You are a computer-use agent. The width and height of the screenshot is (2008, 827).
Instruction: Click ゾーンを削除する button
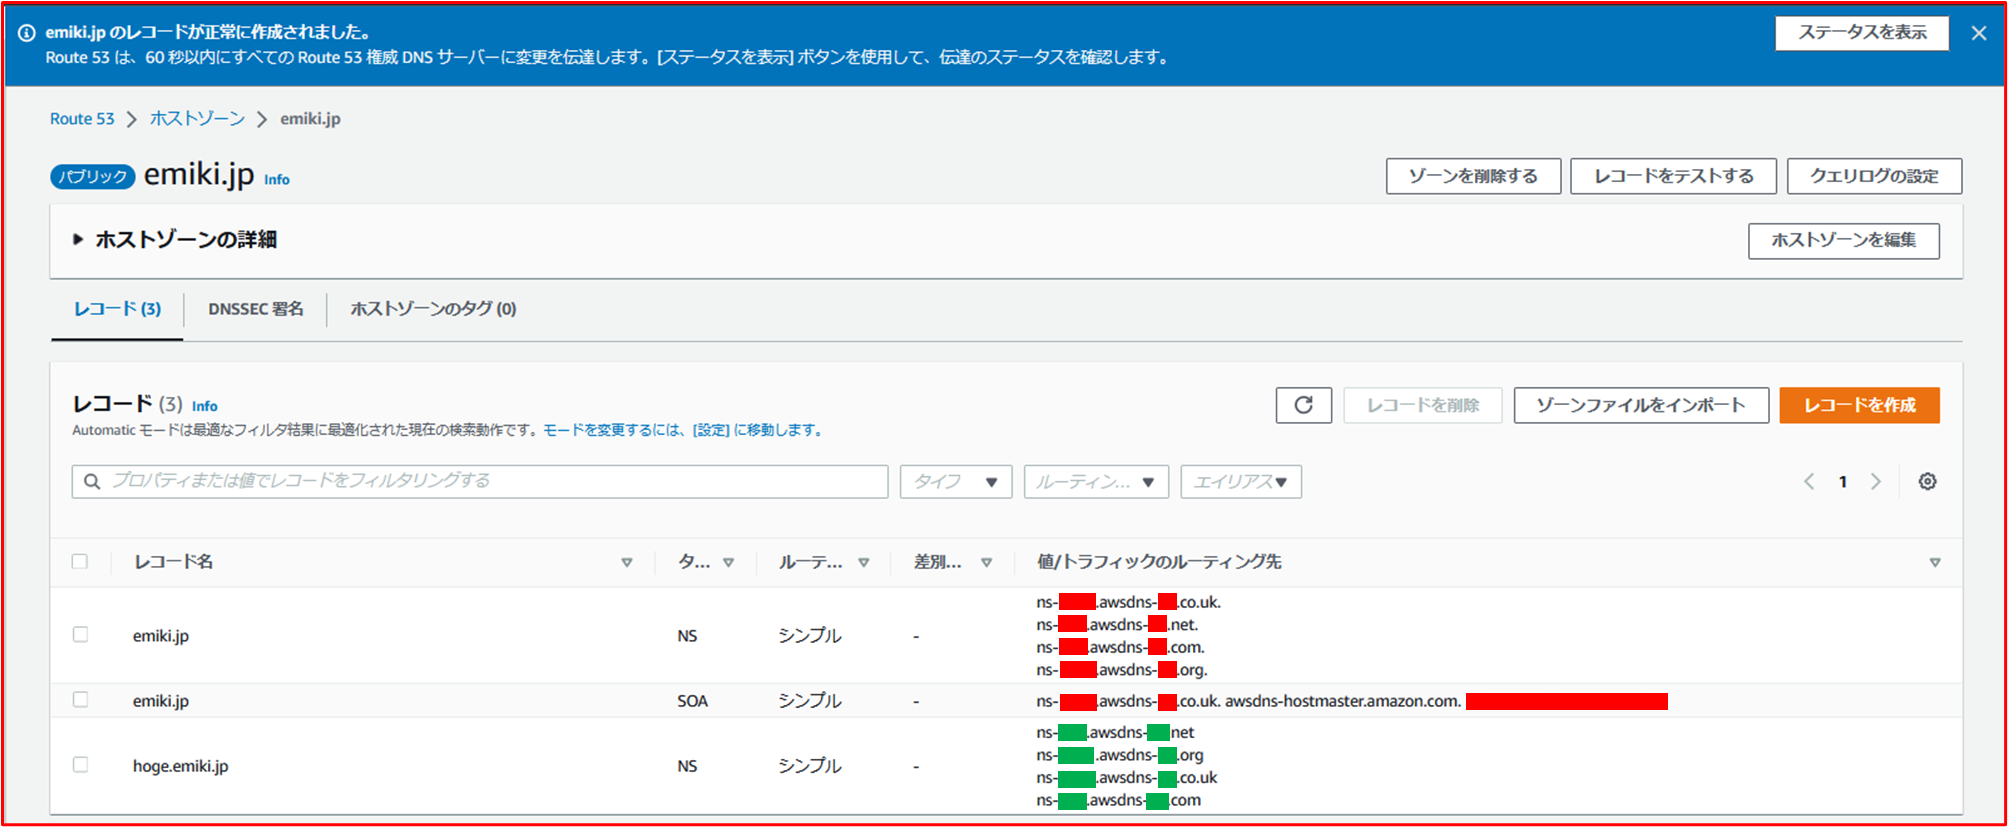click(x=1473, y=176)
